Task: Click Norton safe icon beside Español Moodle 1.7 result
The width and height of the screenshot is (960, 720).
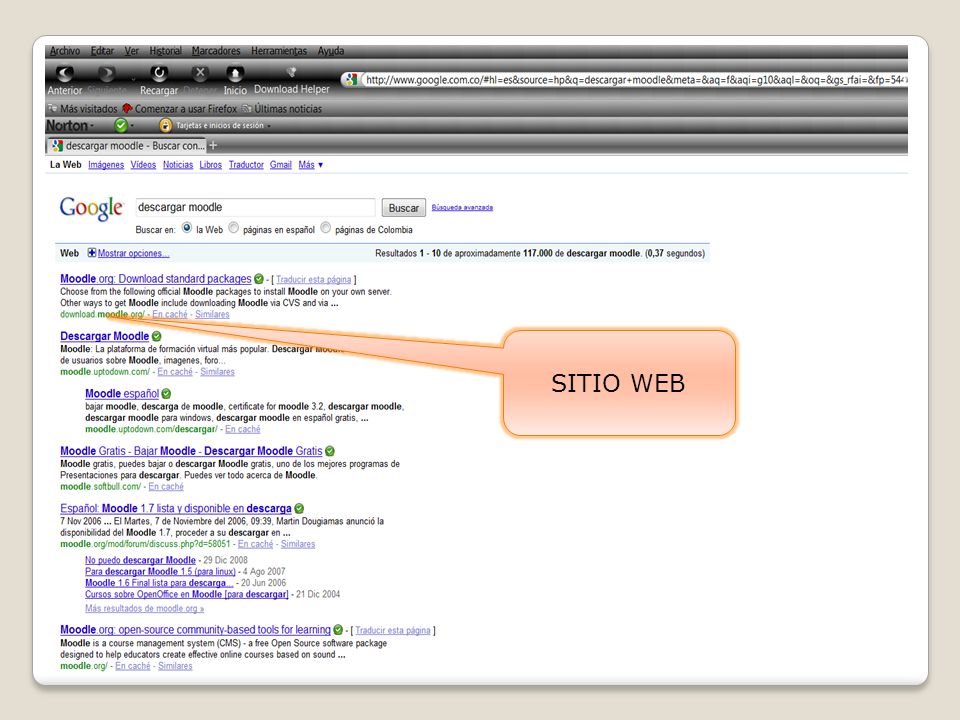Action: tap(299, 508)
